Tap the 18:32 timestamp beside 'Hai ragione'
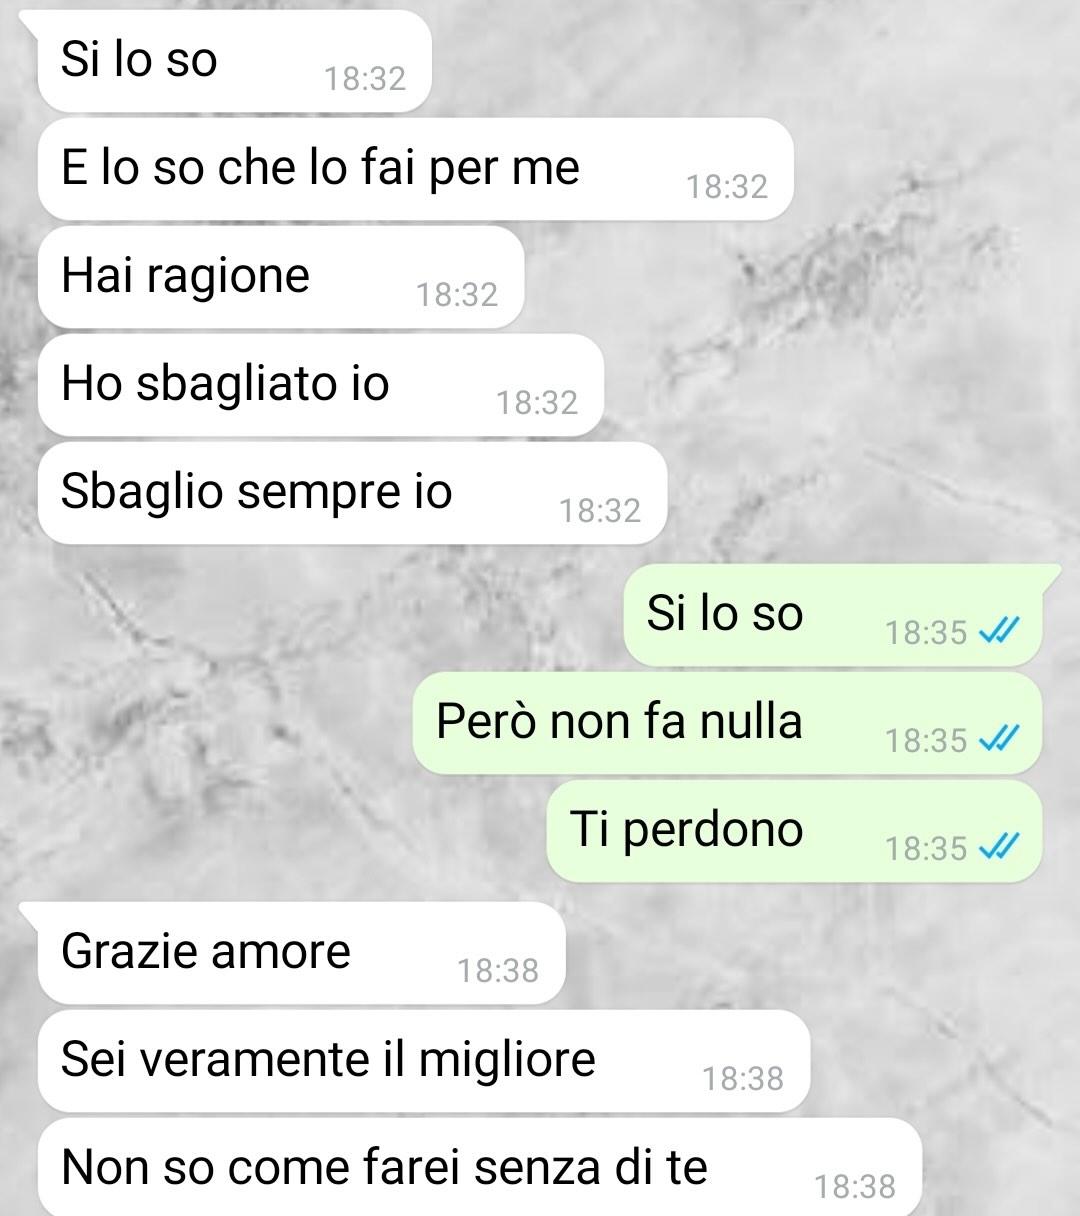Screen dimensions: 1080x1216 (x=457, y=294)
